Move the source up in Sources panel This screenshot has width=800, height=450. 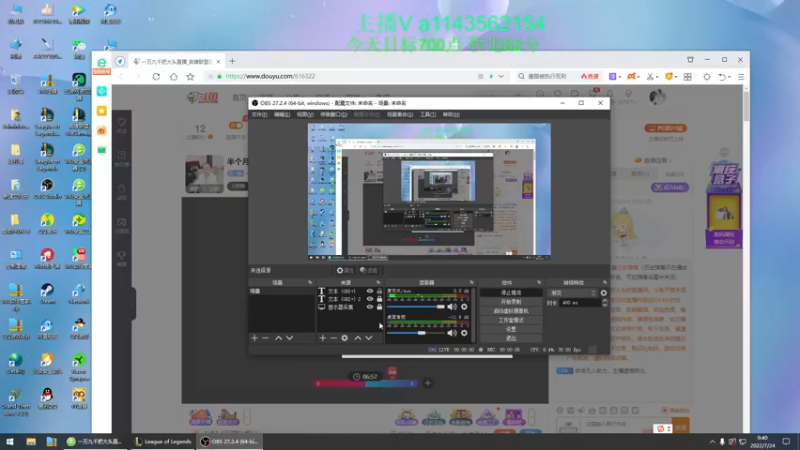(x=358, y=338)
